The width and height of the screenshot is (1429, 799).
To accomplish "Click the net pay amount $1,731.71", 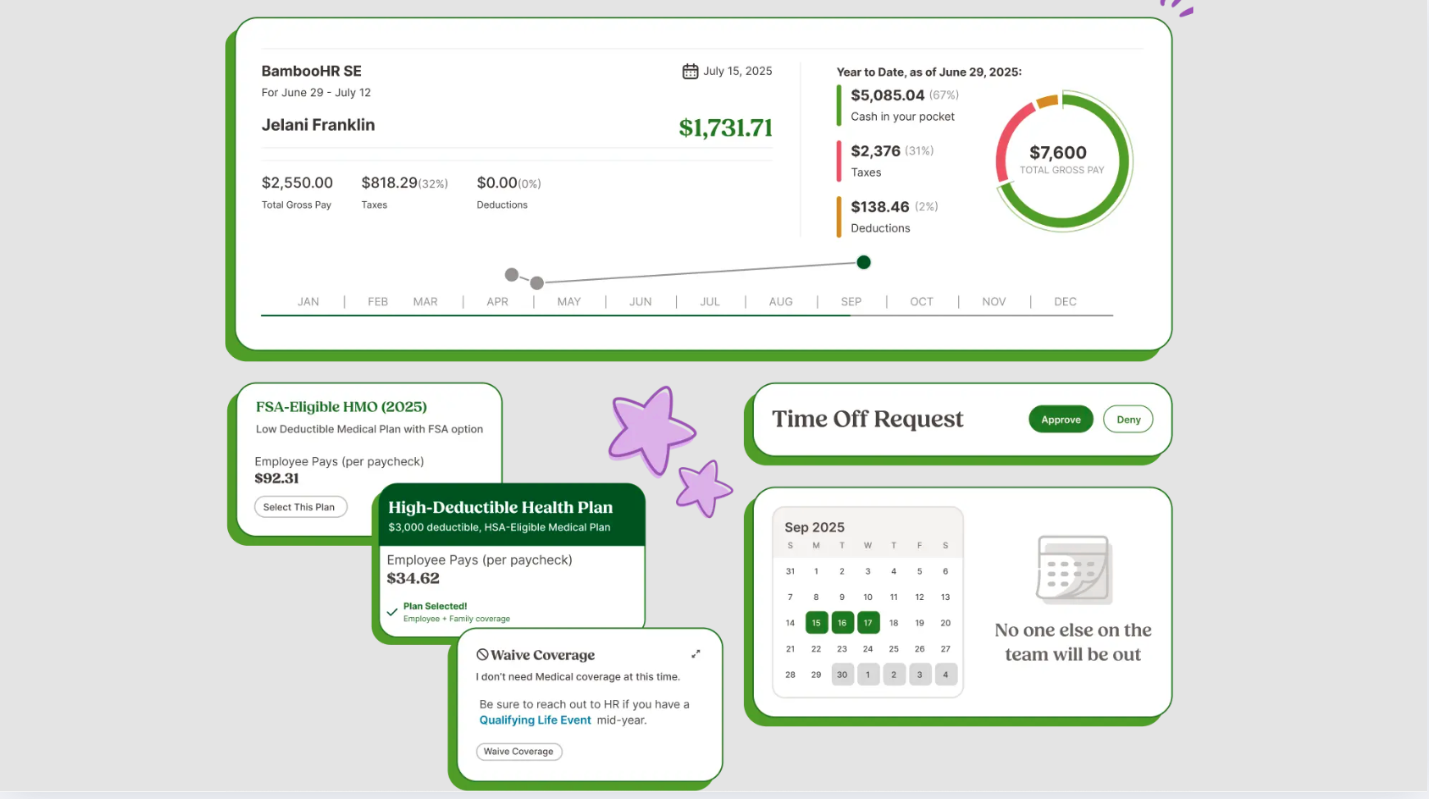I will click(x=726, y=128).
